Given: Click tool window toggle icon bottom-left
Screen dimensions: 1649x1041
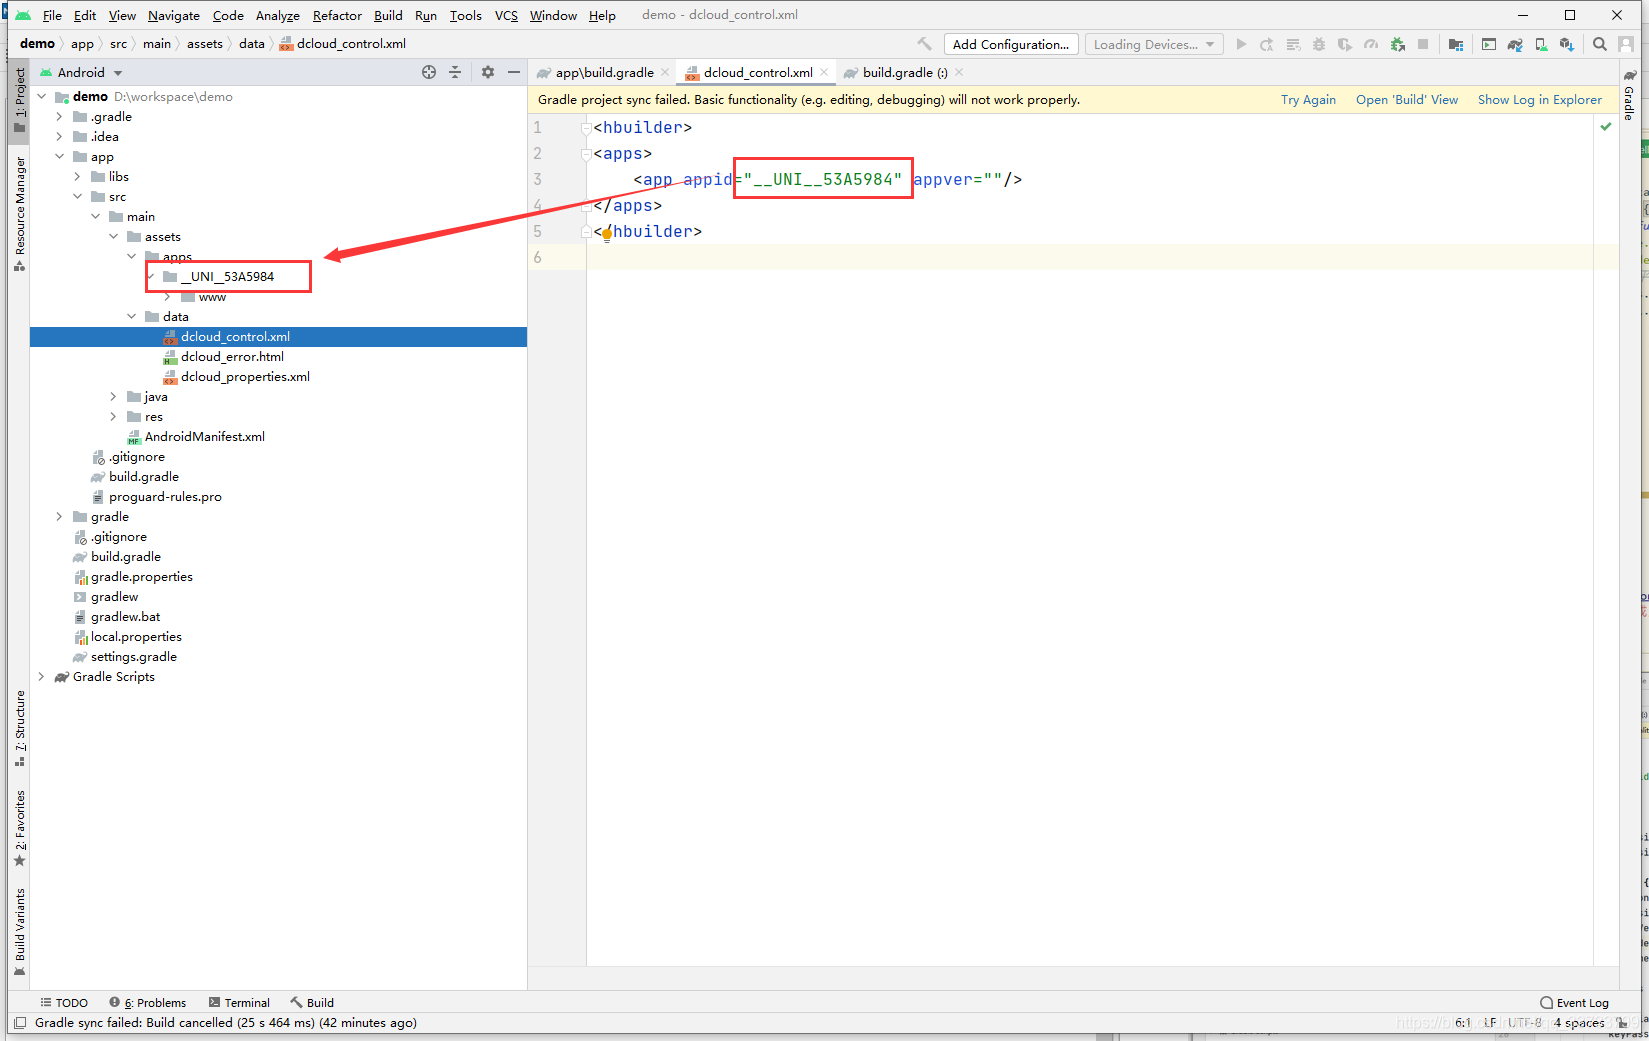Looking at the screenshot, I should (20, 1023).
